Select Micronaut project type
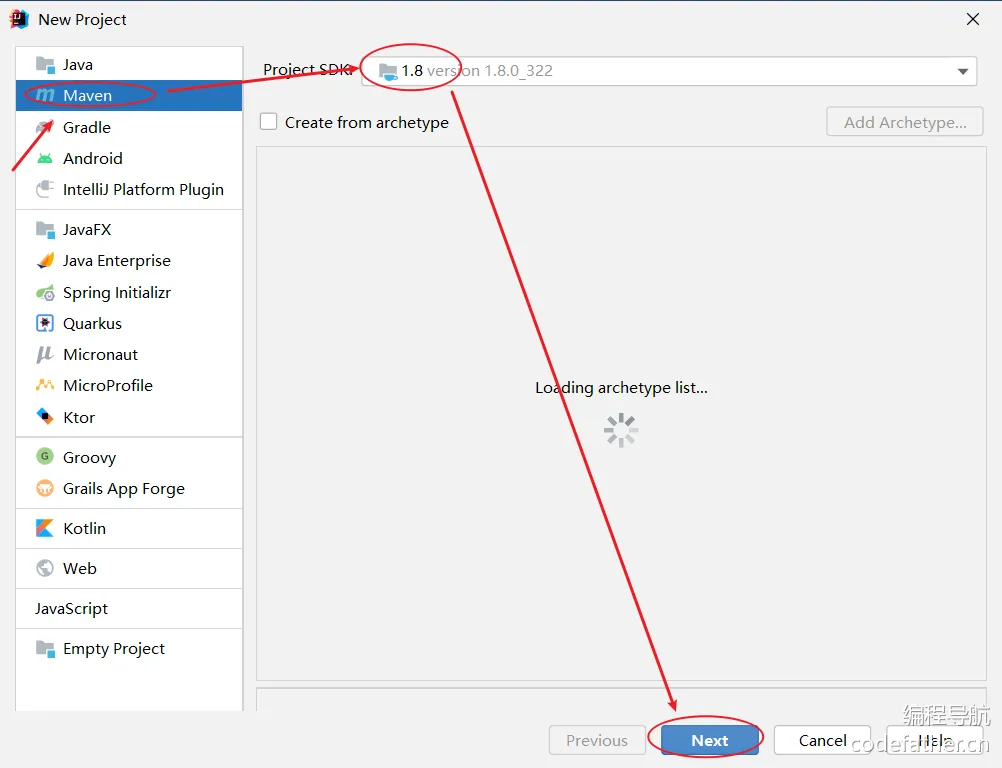Screen dimensions: 1002x768 pos(129,355)
